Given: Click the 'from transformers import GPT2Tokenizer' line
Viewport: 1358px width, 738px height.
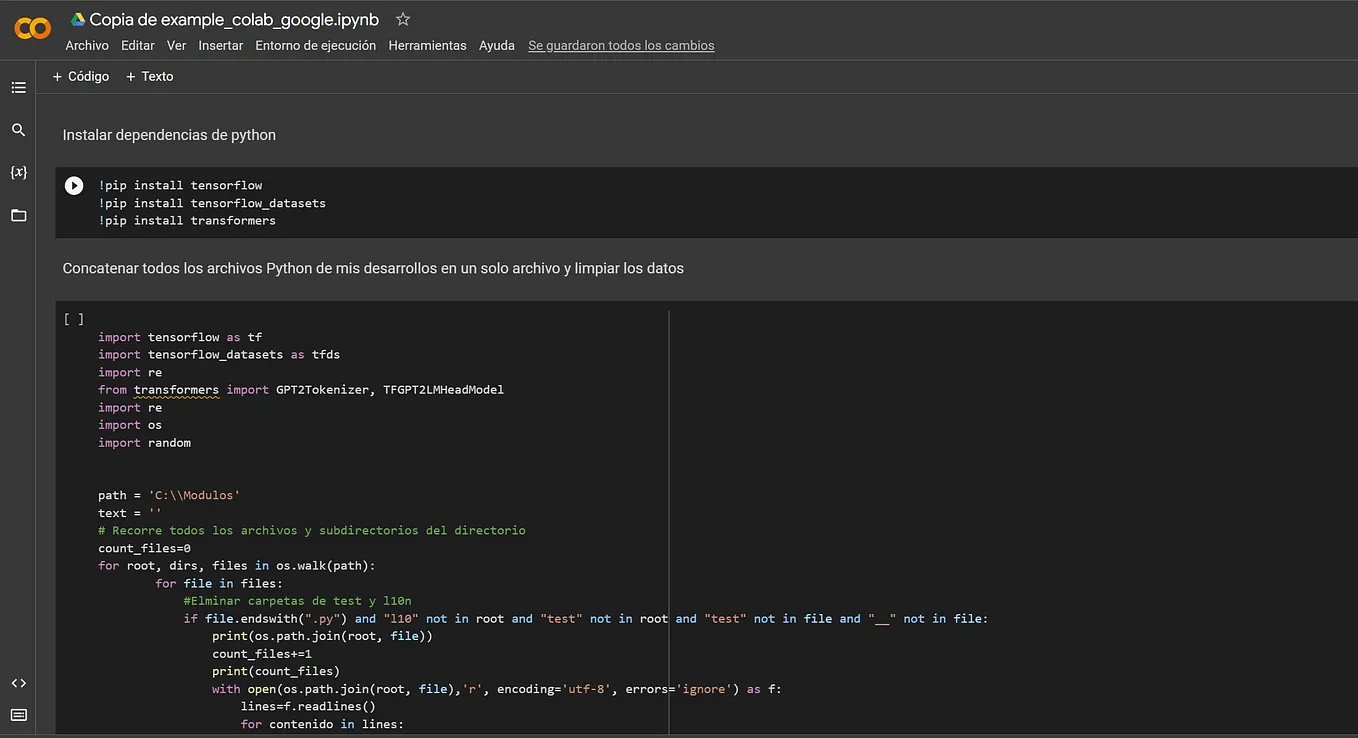Looking at the screenshot, I should click(x=301, y=389).
